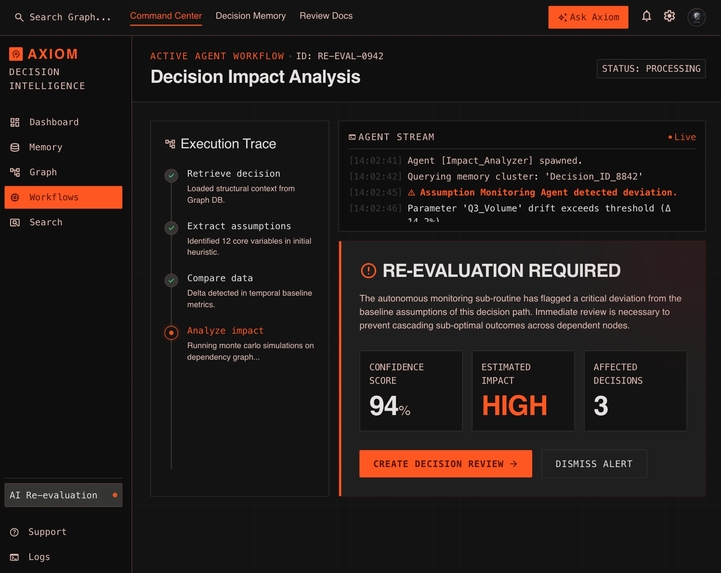Image resolution: width=721 pixels, height=573 pixels.
Task: Click the Axiom logo icon
Action: [x=16, y=54]
